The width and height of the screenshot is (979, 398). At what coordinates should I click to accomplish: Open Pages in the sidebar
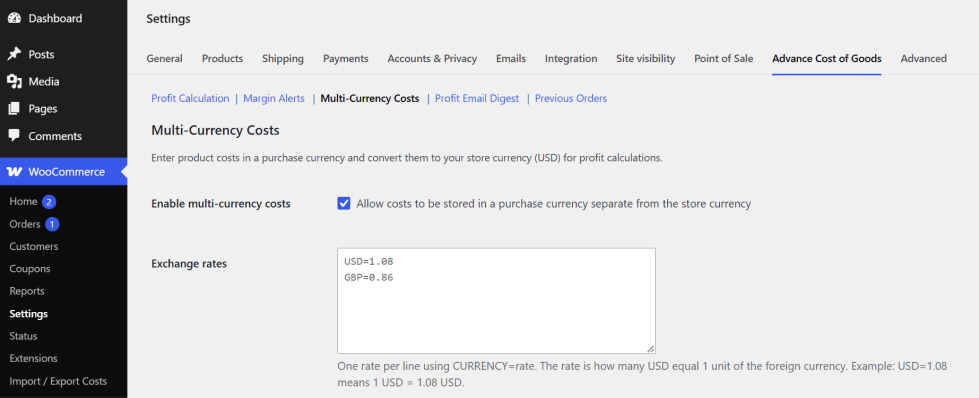click(x=42, y=109)
